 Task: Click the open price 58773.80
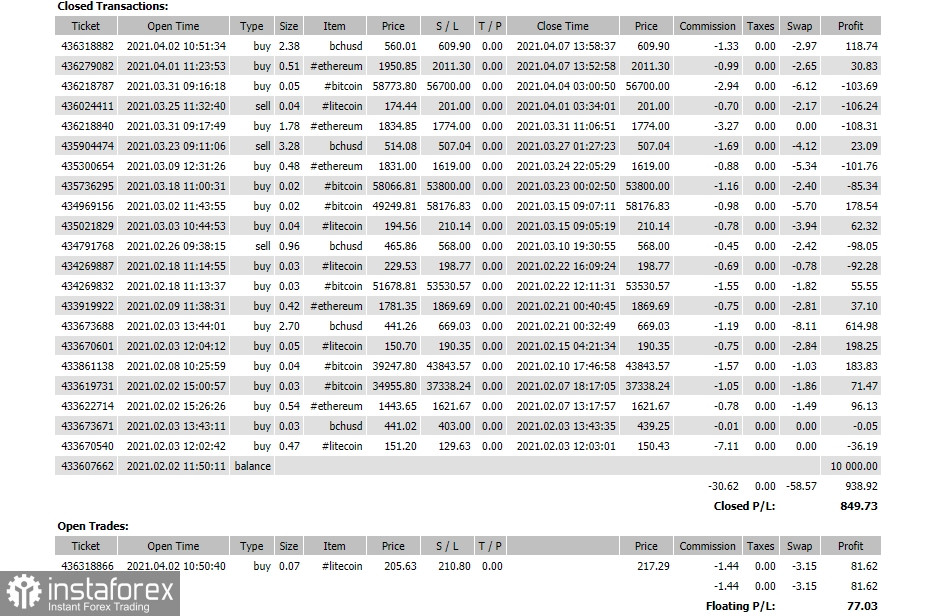click(394, 86)
